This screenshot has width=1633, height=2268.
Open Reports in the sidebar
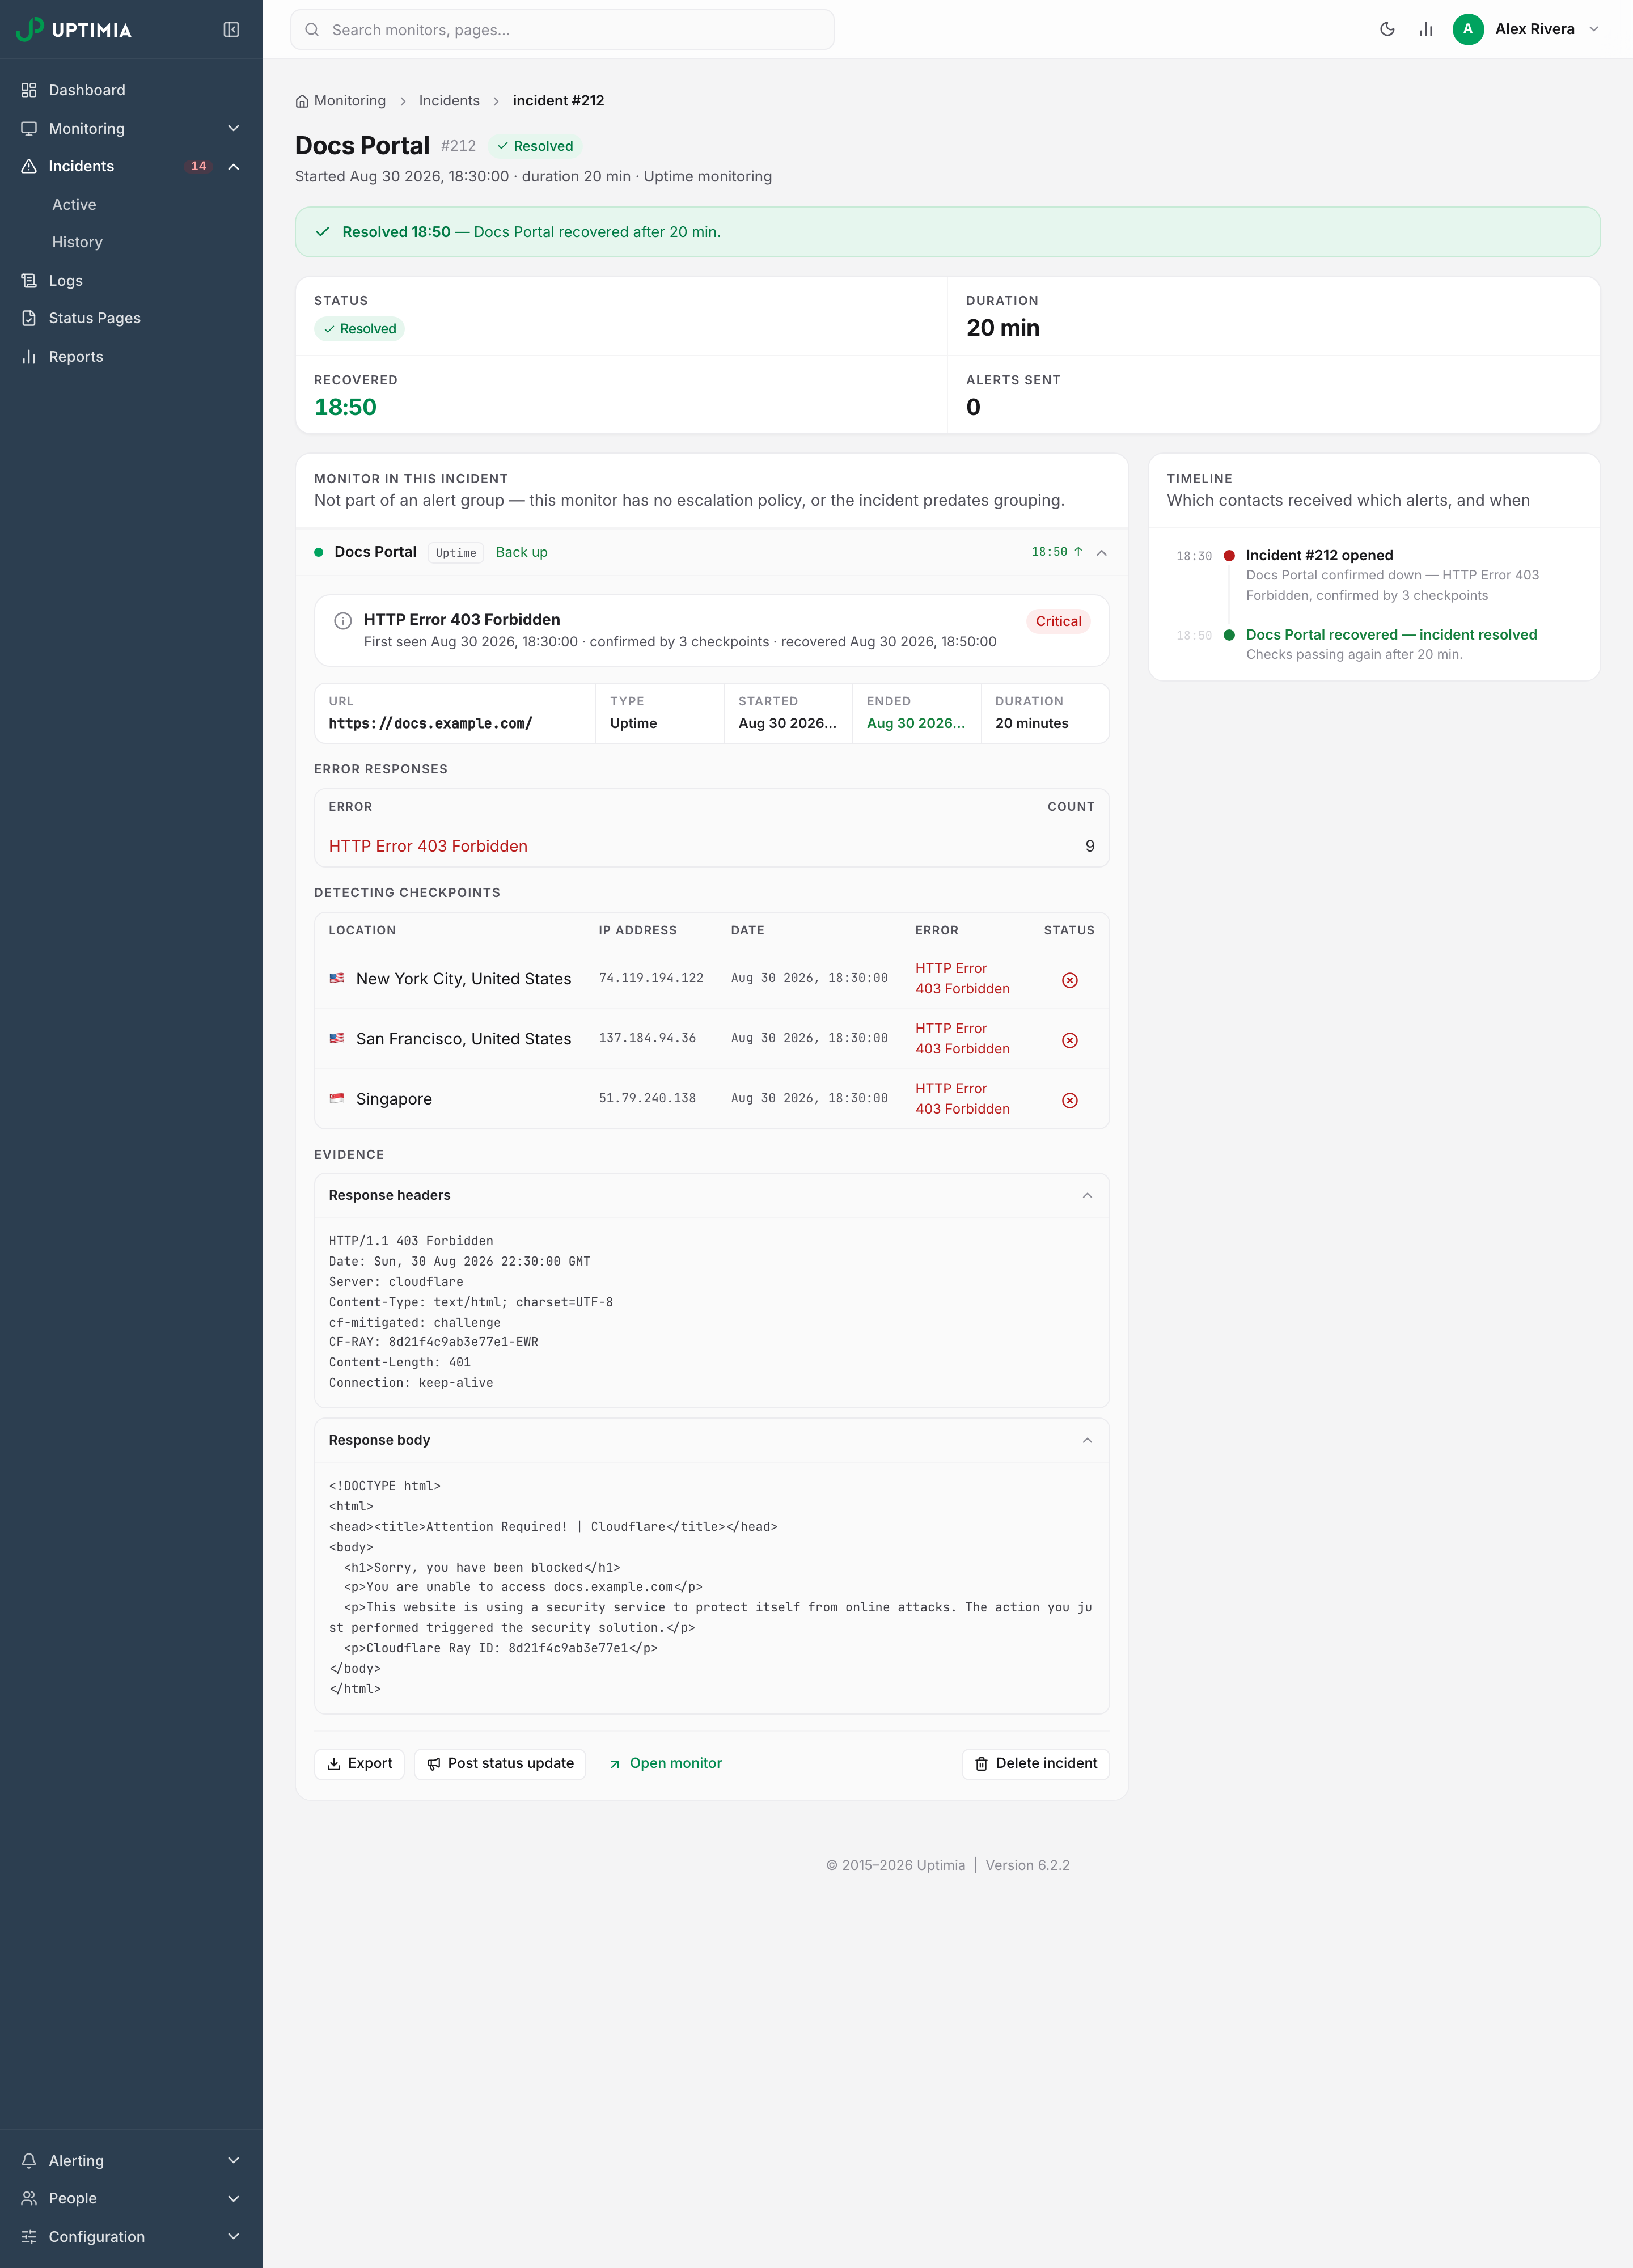coord(131,356)
